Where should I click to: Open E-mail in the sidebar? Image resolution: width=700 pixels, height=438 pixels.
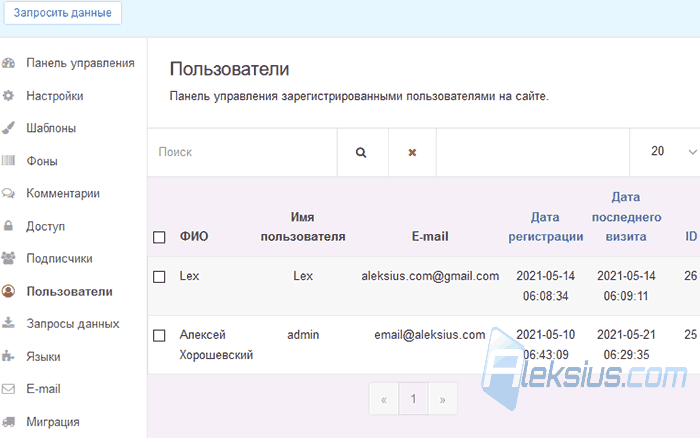[x=43, y=389]
